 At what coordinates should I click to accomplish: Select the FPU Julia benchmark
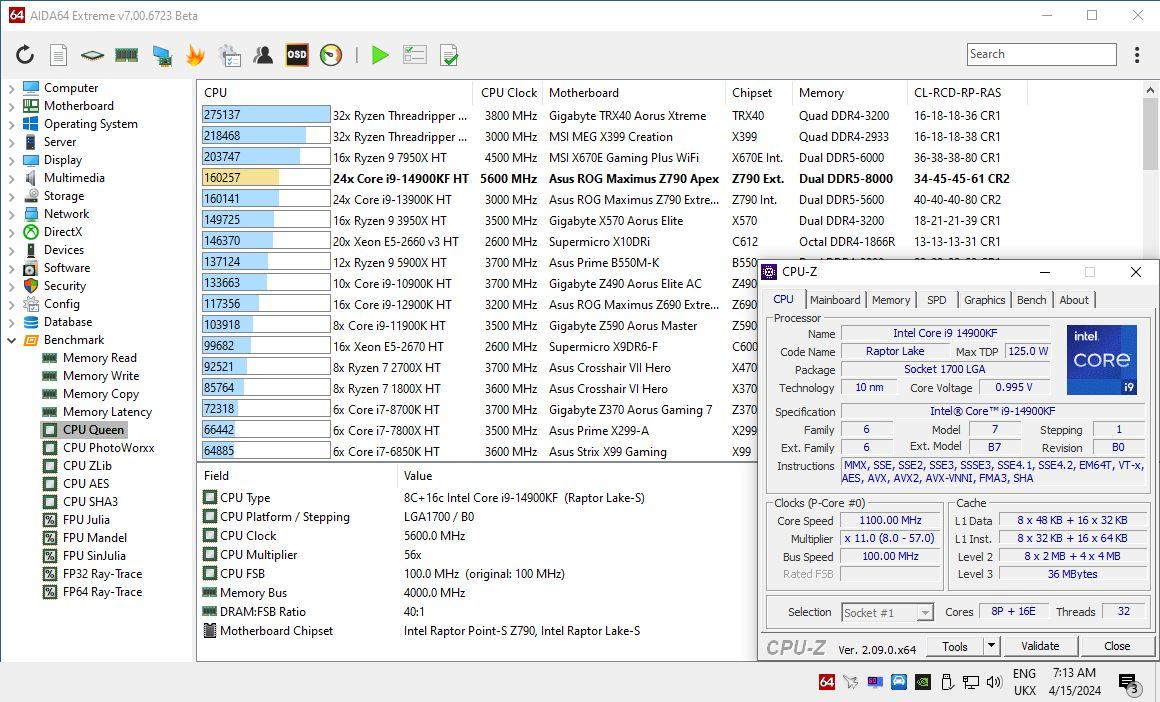click(x=86, y=519)
